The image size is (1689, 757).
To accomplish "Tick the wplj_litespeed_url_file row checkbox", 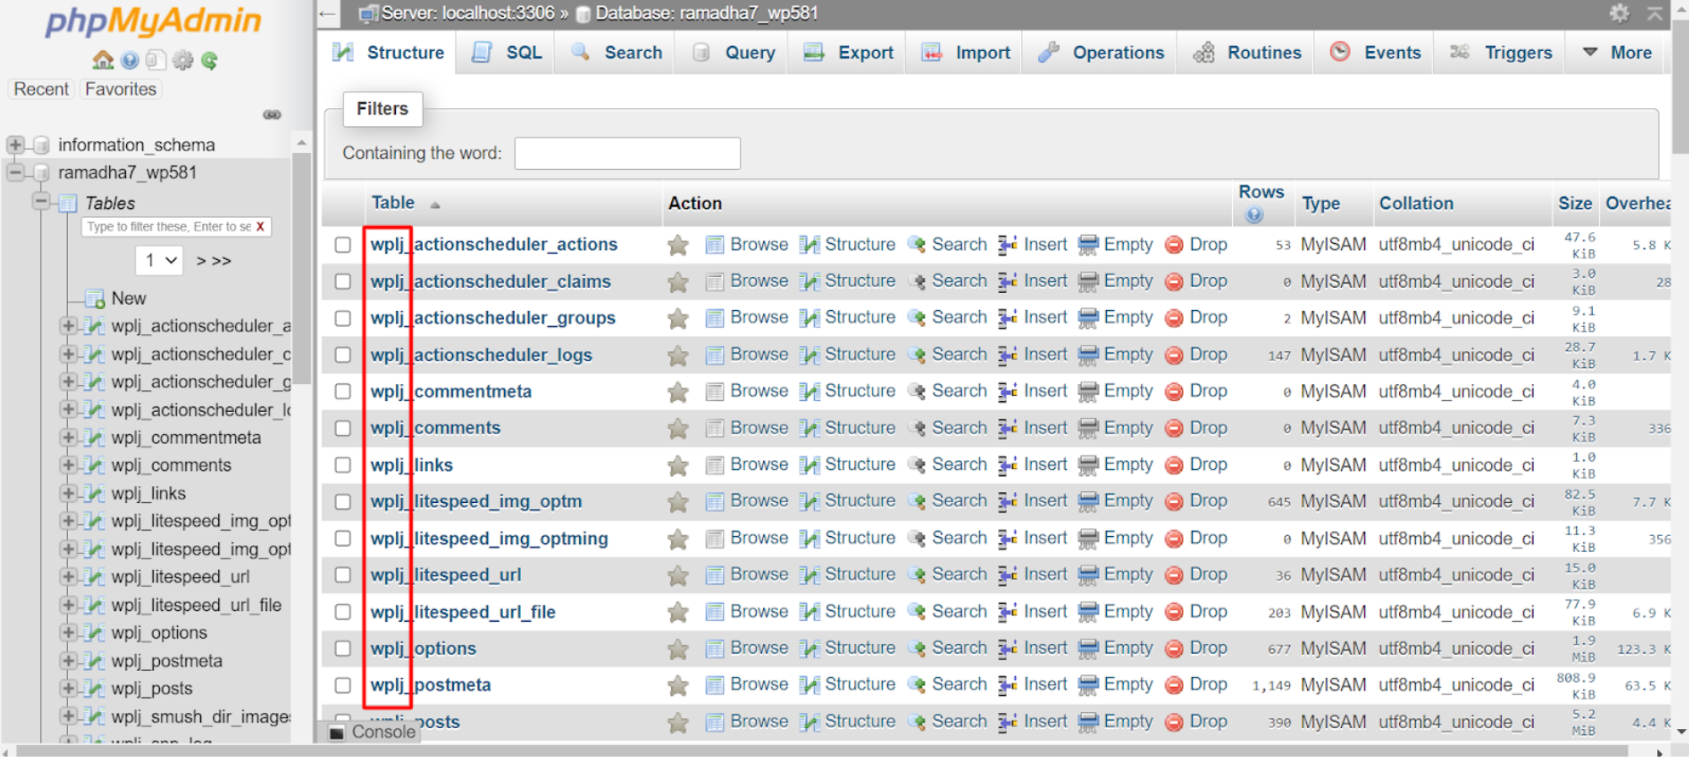I will click(343, 612).
